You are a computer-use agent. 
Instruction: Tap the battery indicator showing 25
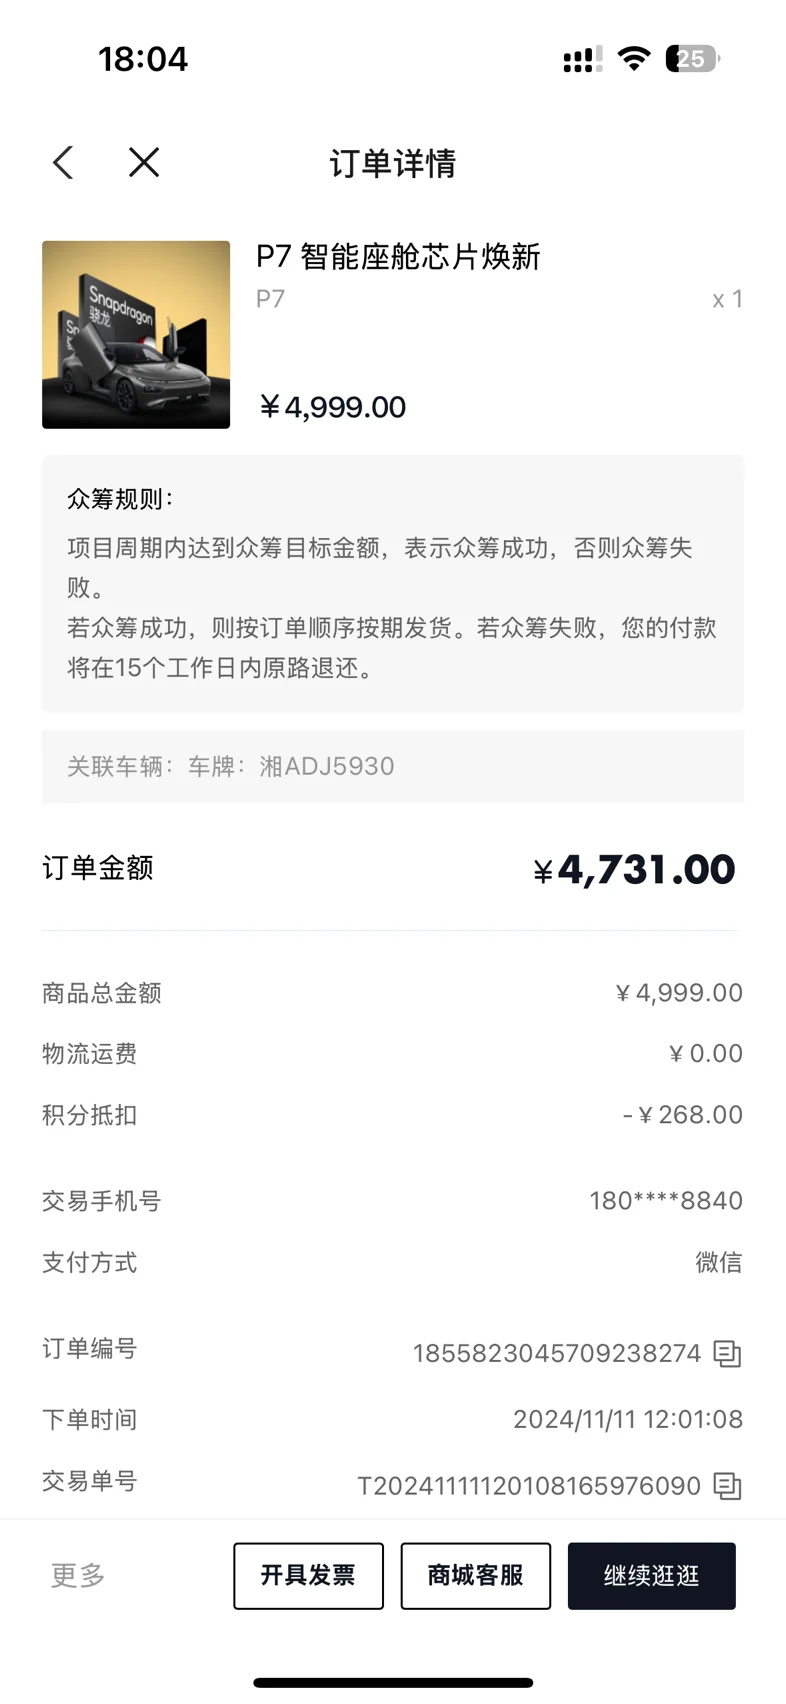(x=692, y=59)
